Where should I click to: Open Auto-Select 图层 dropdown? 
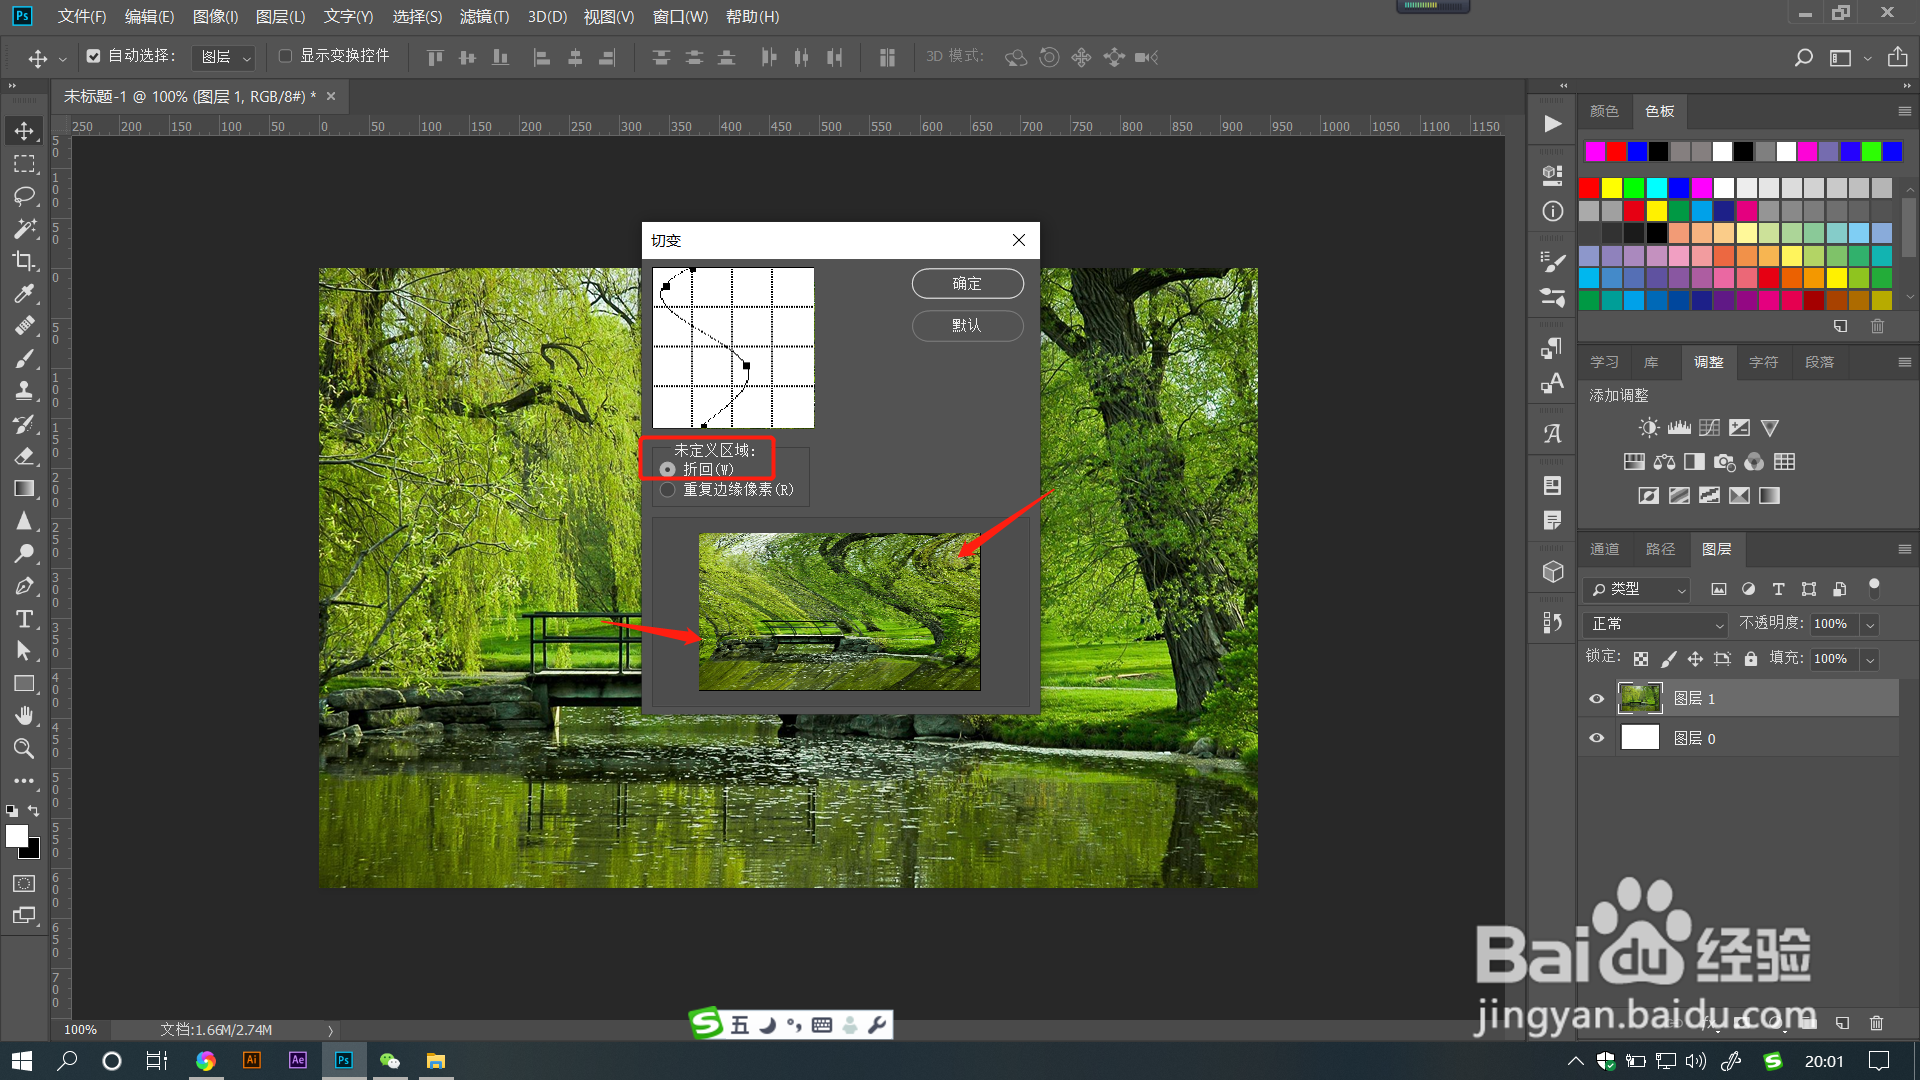225,58
